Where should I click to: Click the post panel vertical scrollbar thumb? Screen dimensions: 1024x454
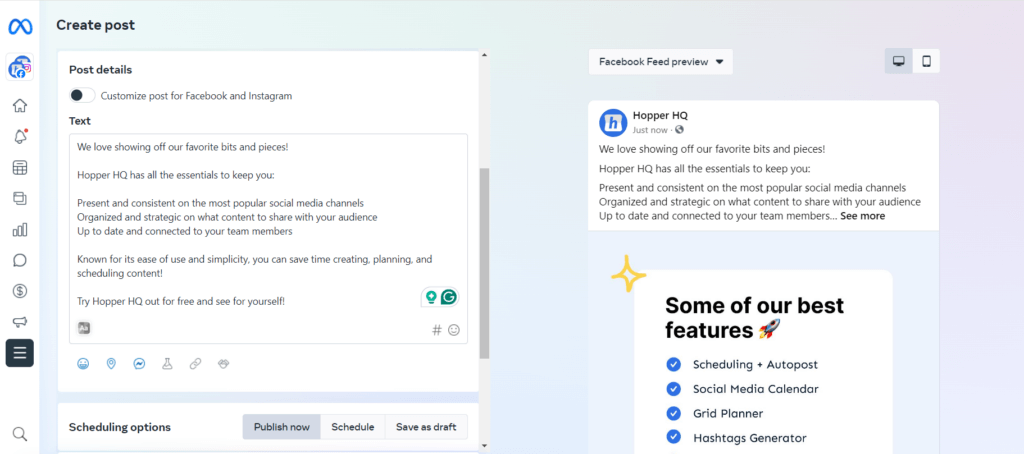pyautogui.click(x=484, y=263)
